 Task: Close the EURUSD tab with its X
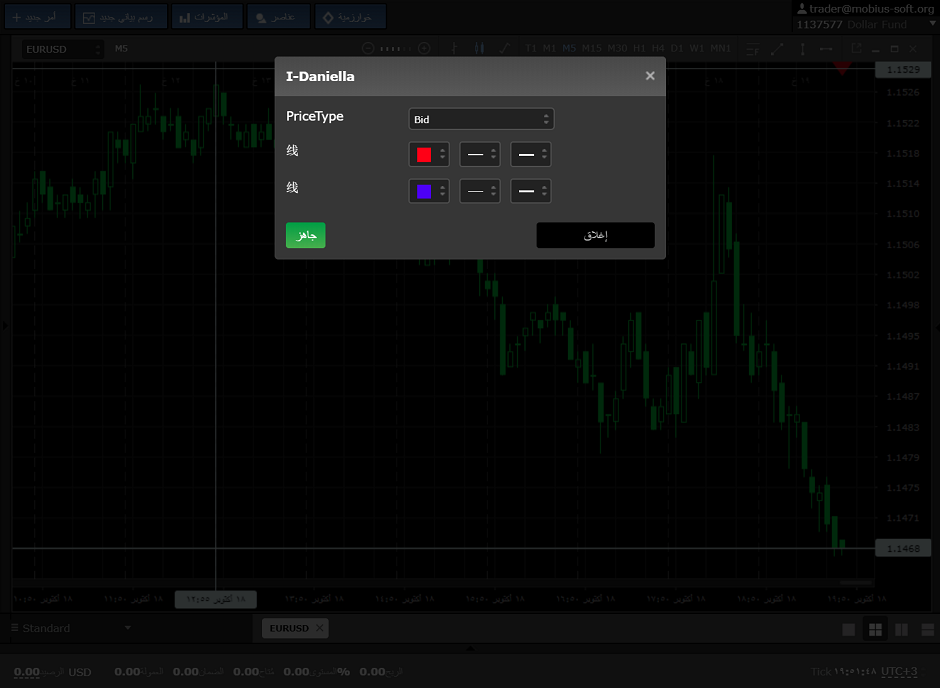pyautogui.click(x=320, y=628)
